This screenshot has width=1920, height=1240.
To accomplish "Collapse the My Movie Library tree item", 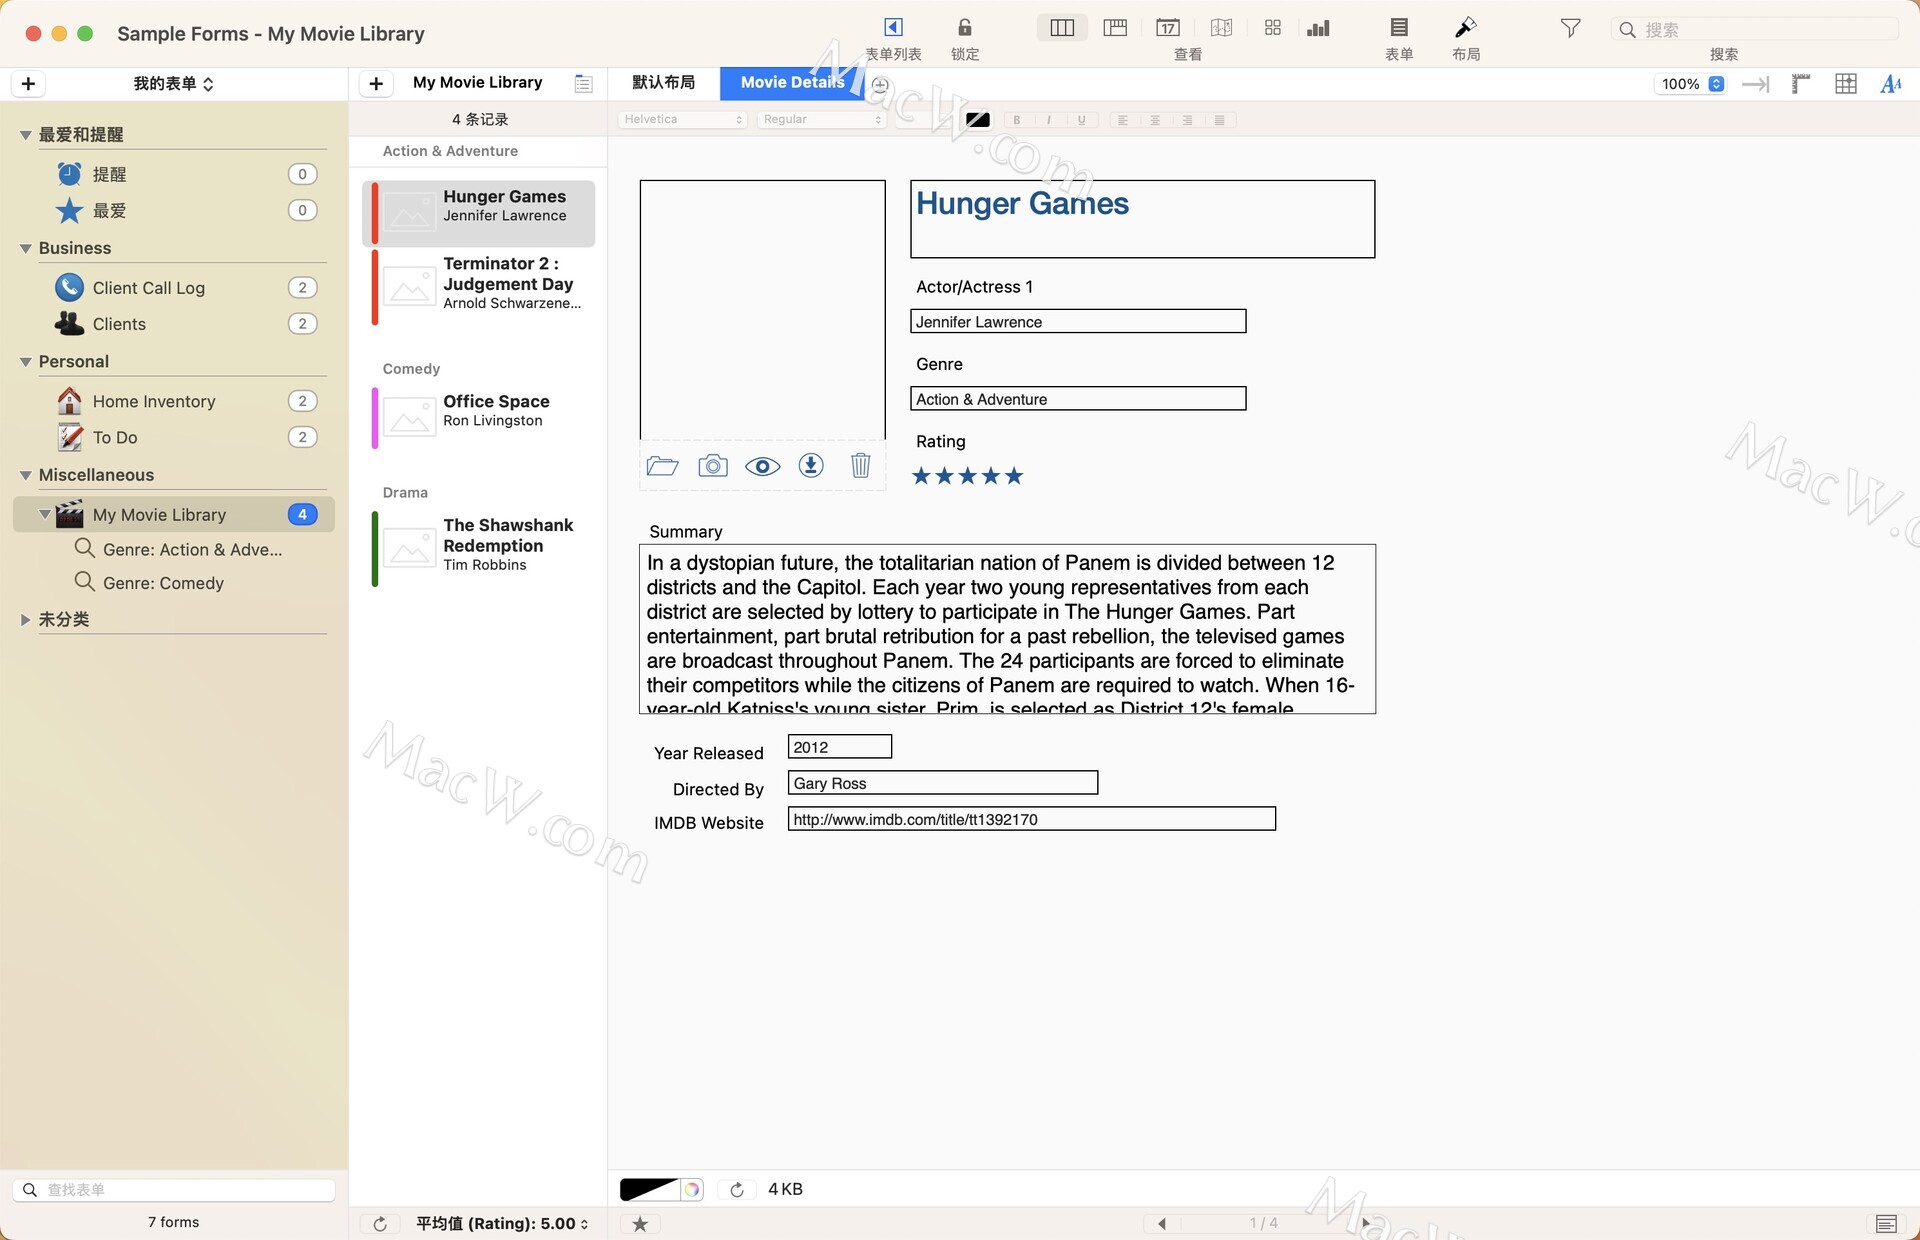I will click(x=44, y=514).
